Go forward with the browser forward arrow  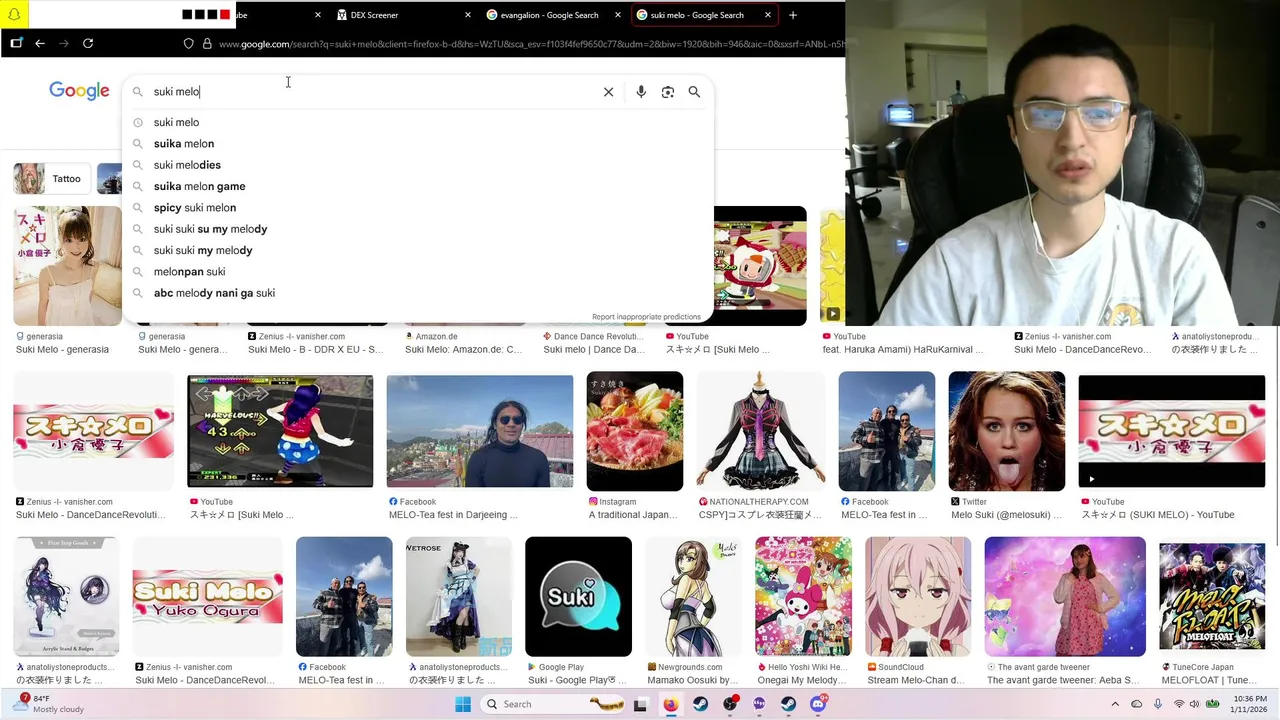64,43
